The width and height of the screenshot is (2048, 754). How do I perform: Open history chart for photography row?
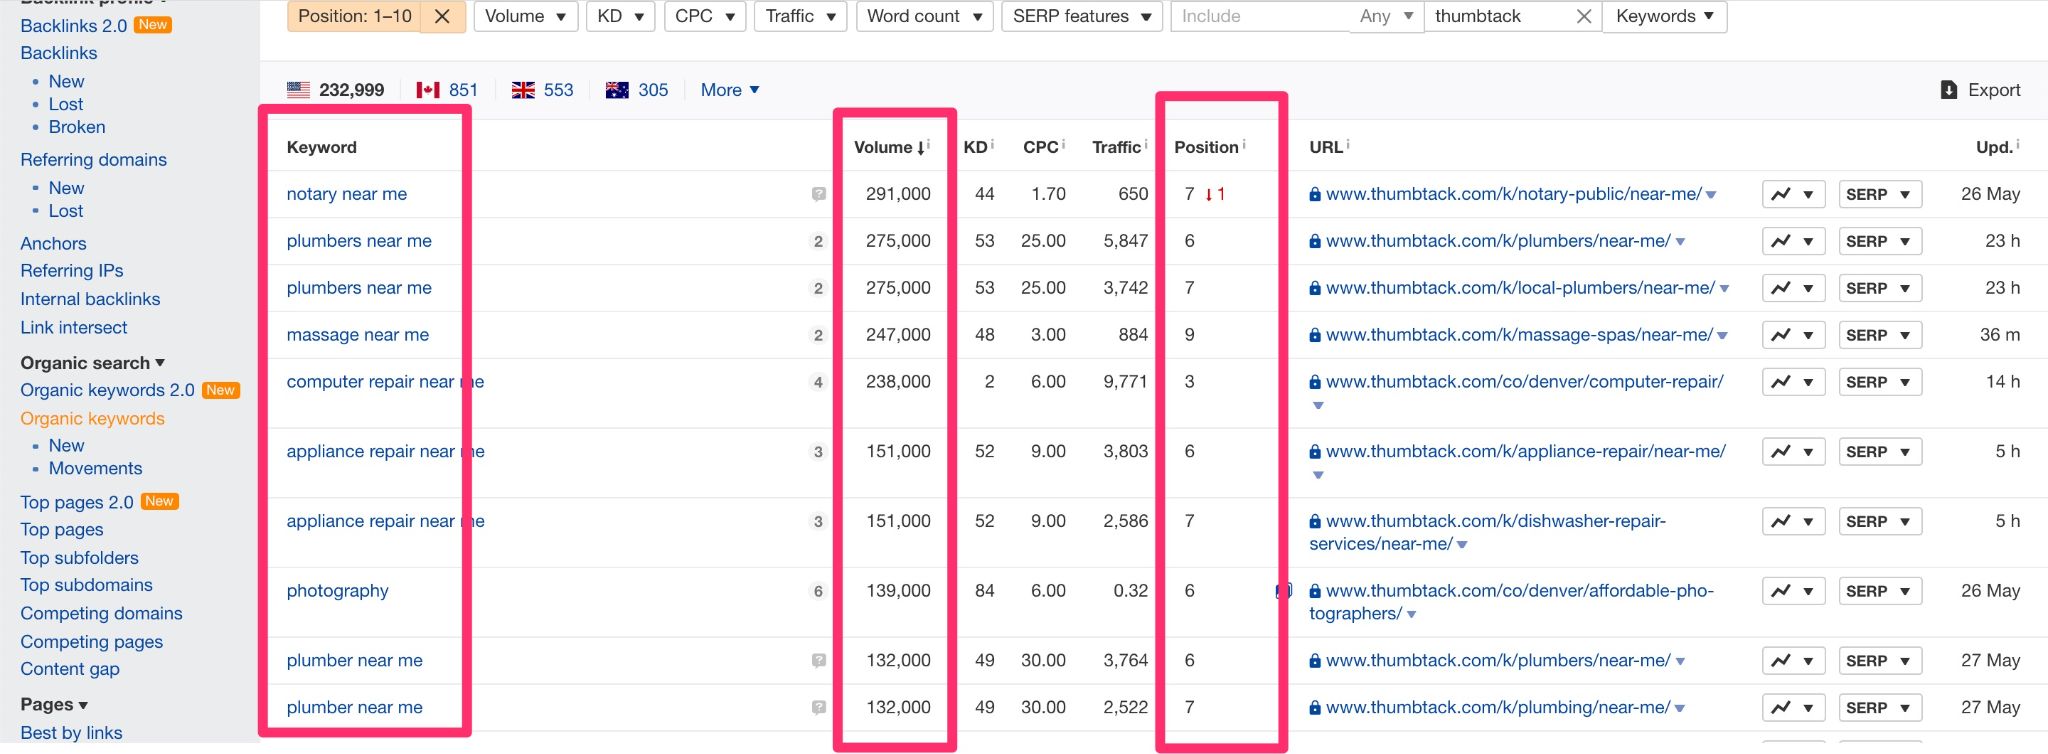(x=1793, y=591)
